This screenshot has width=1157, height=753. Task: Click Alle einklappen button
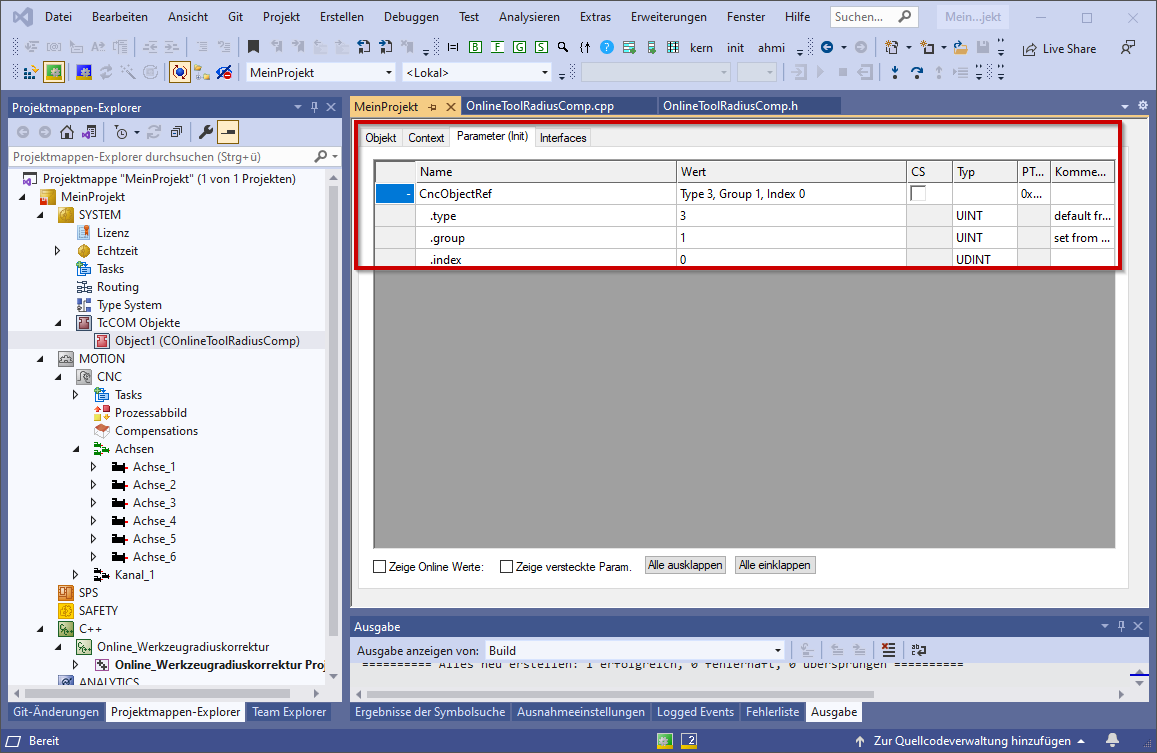(x=775, y=565)
